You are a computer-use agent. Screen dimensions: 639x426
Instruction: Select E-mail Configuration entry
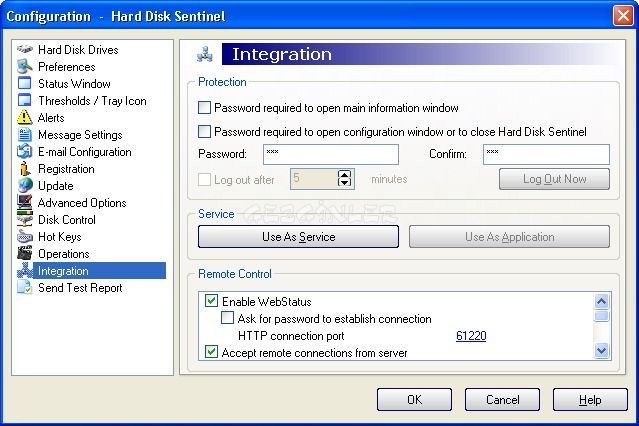85,152
